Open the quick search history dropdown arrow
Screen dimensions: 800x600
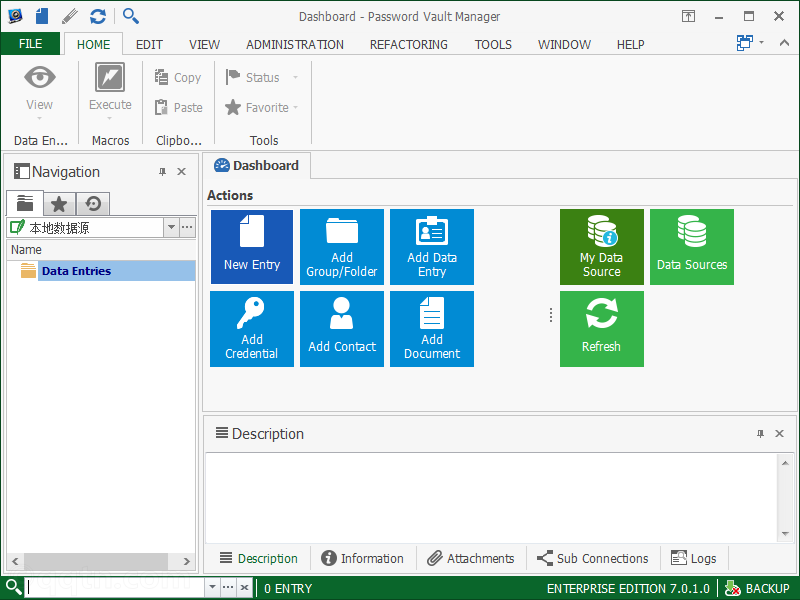coord(212,587)
